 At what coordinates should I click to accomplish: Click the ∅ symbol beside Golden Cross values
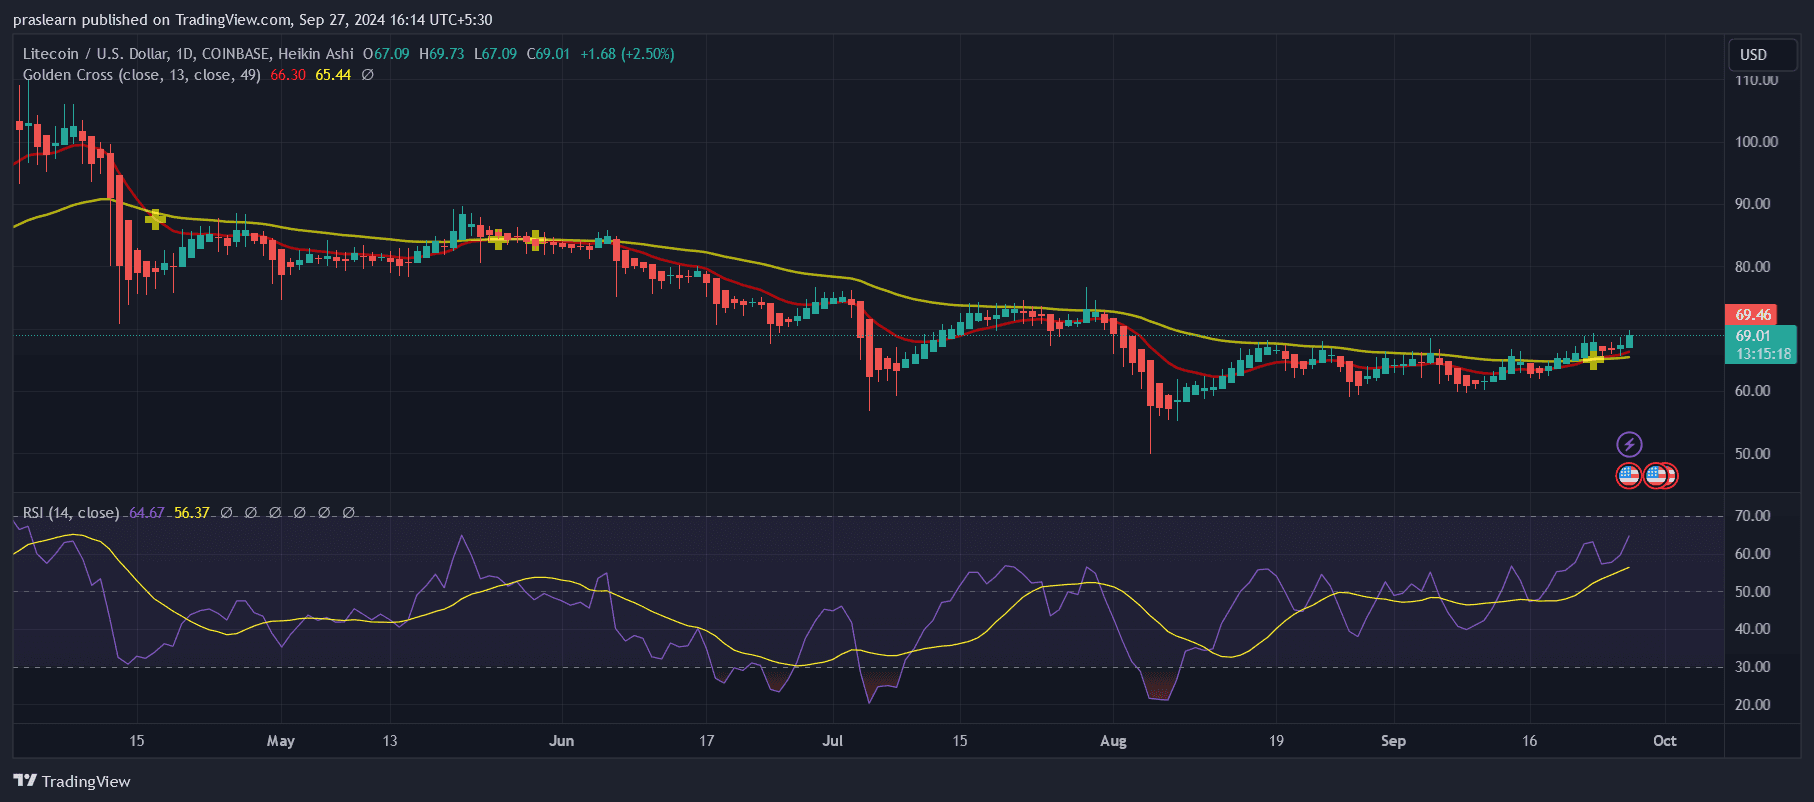pos(367,75)
